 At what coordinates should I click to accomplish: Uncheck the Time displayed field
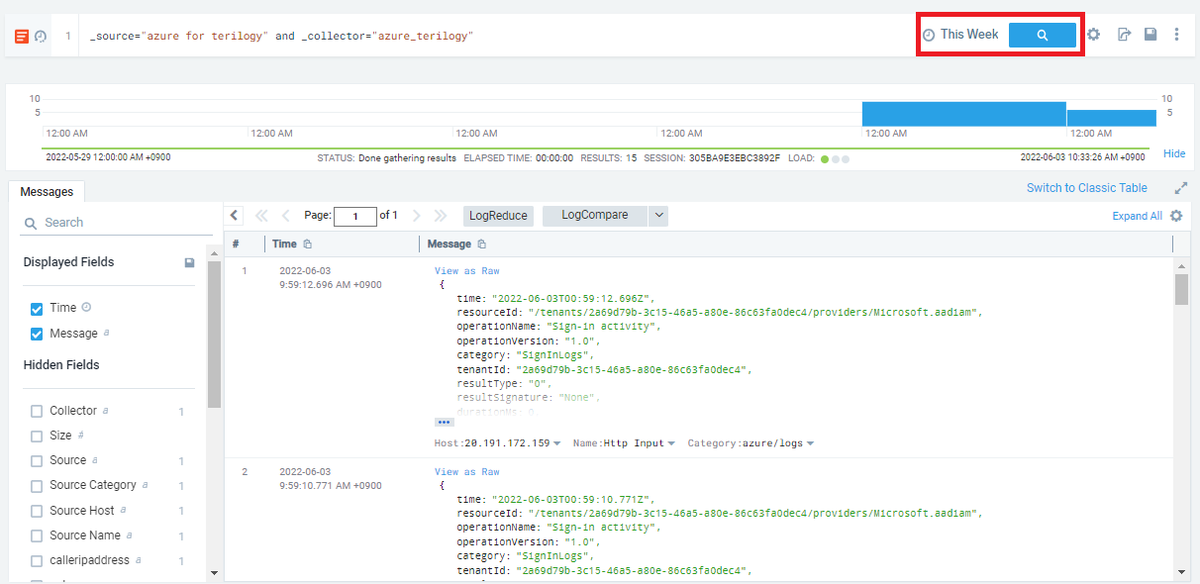[36, 307]
